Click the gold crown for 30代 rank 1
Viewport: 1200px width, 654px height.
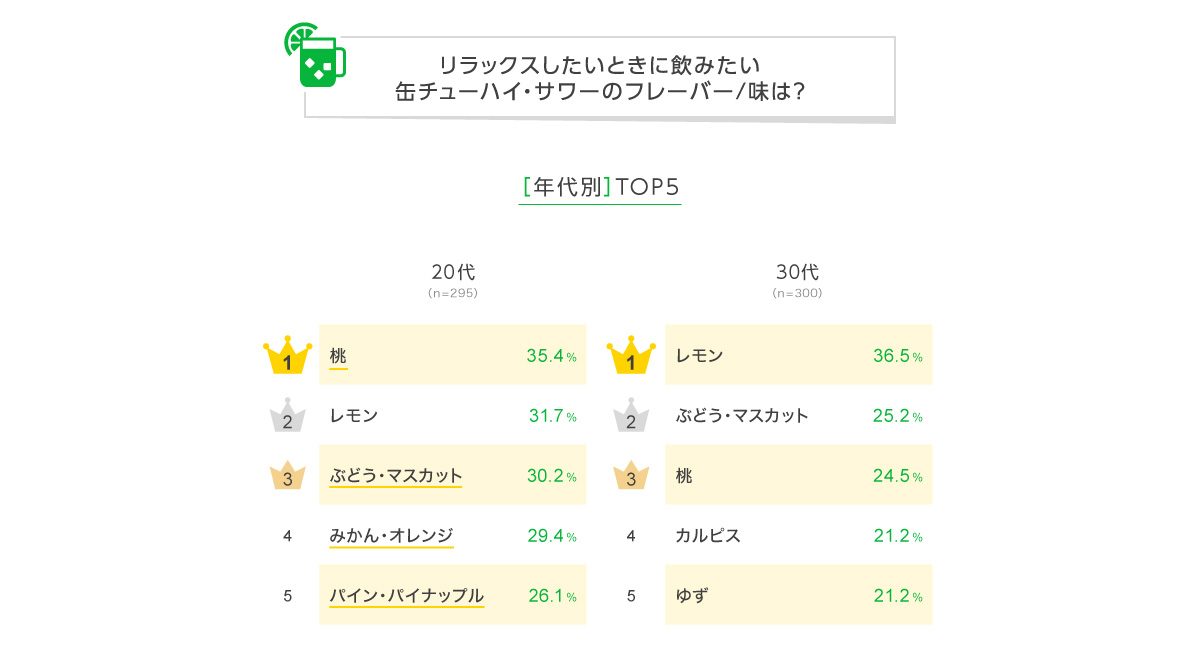[631, 355]
